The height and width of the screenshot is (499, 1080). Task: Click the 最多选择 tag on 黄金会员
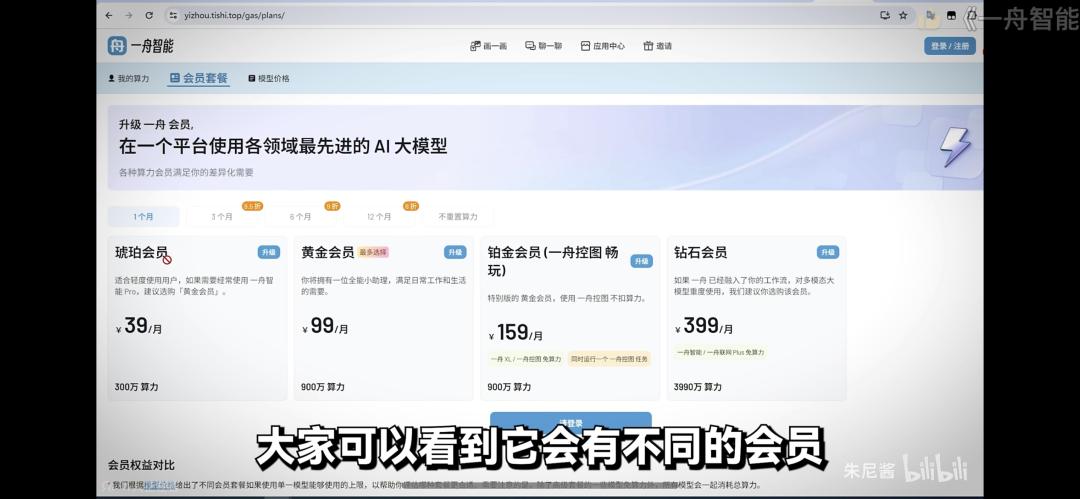click(373, 253)
